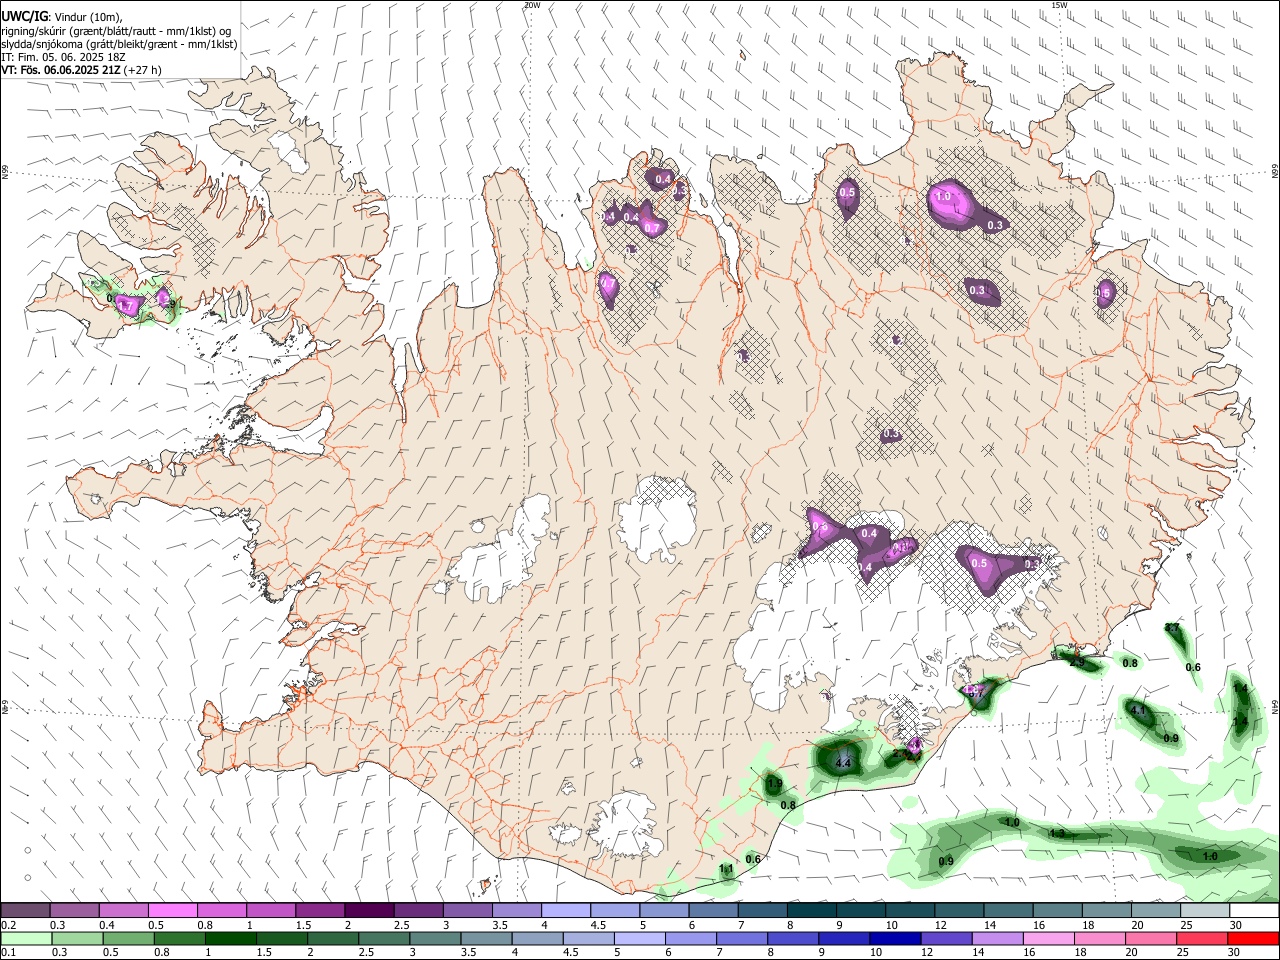Select the 0.5 pink swatch in the snow scale

point(172,911)
